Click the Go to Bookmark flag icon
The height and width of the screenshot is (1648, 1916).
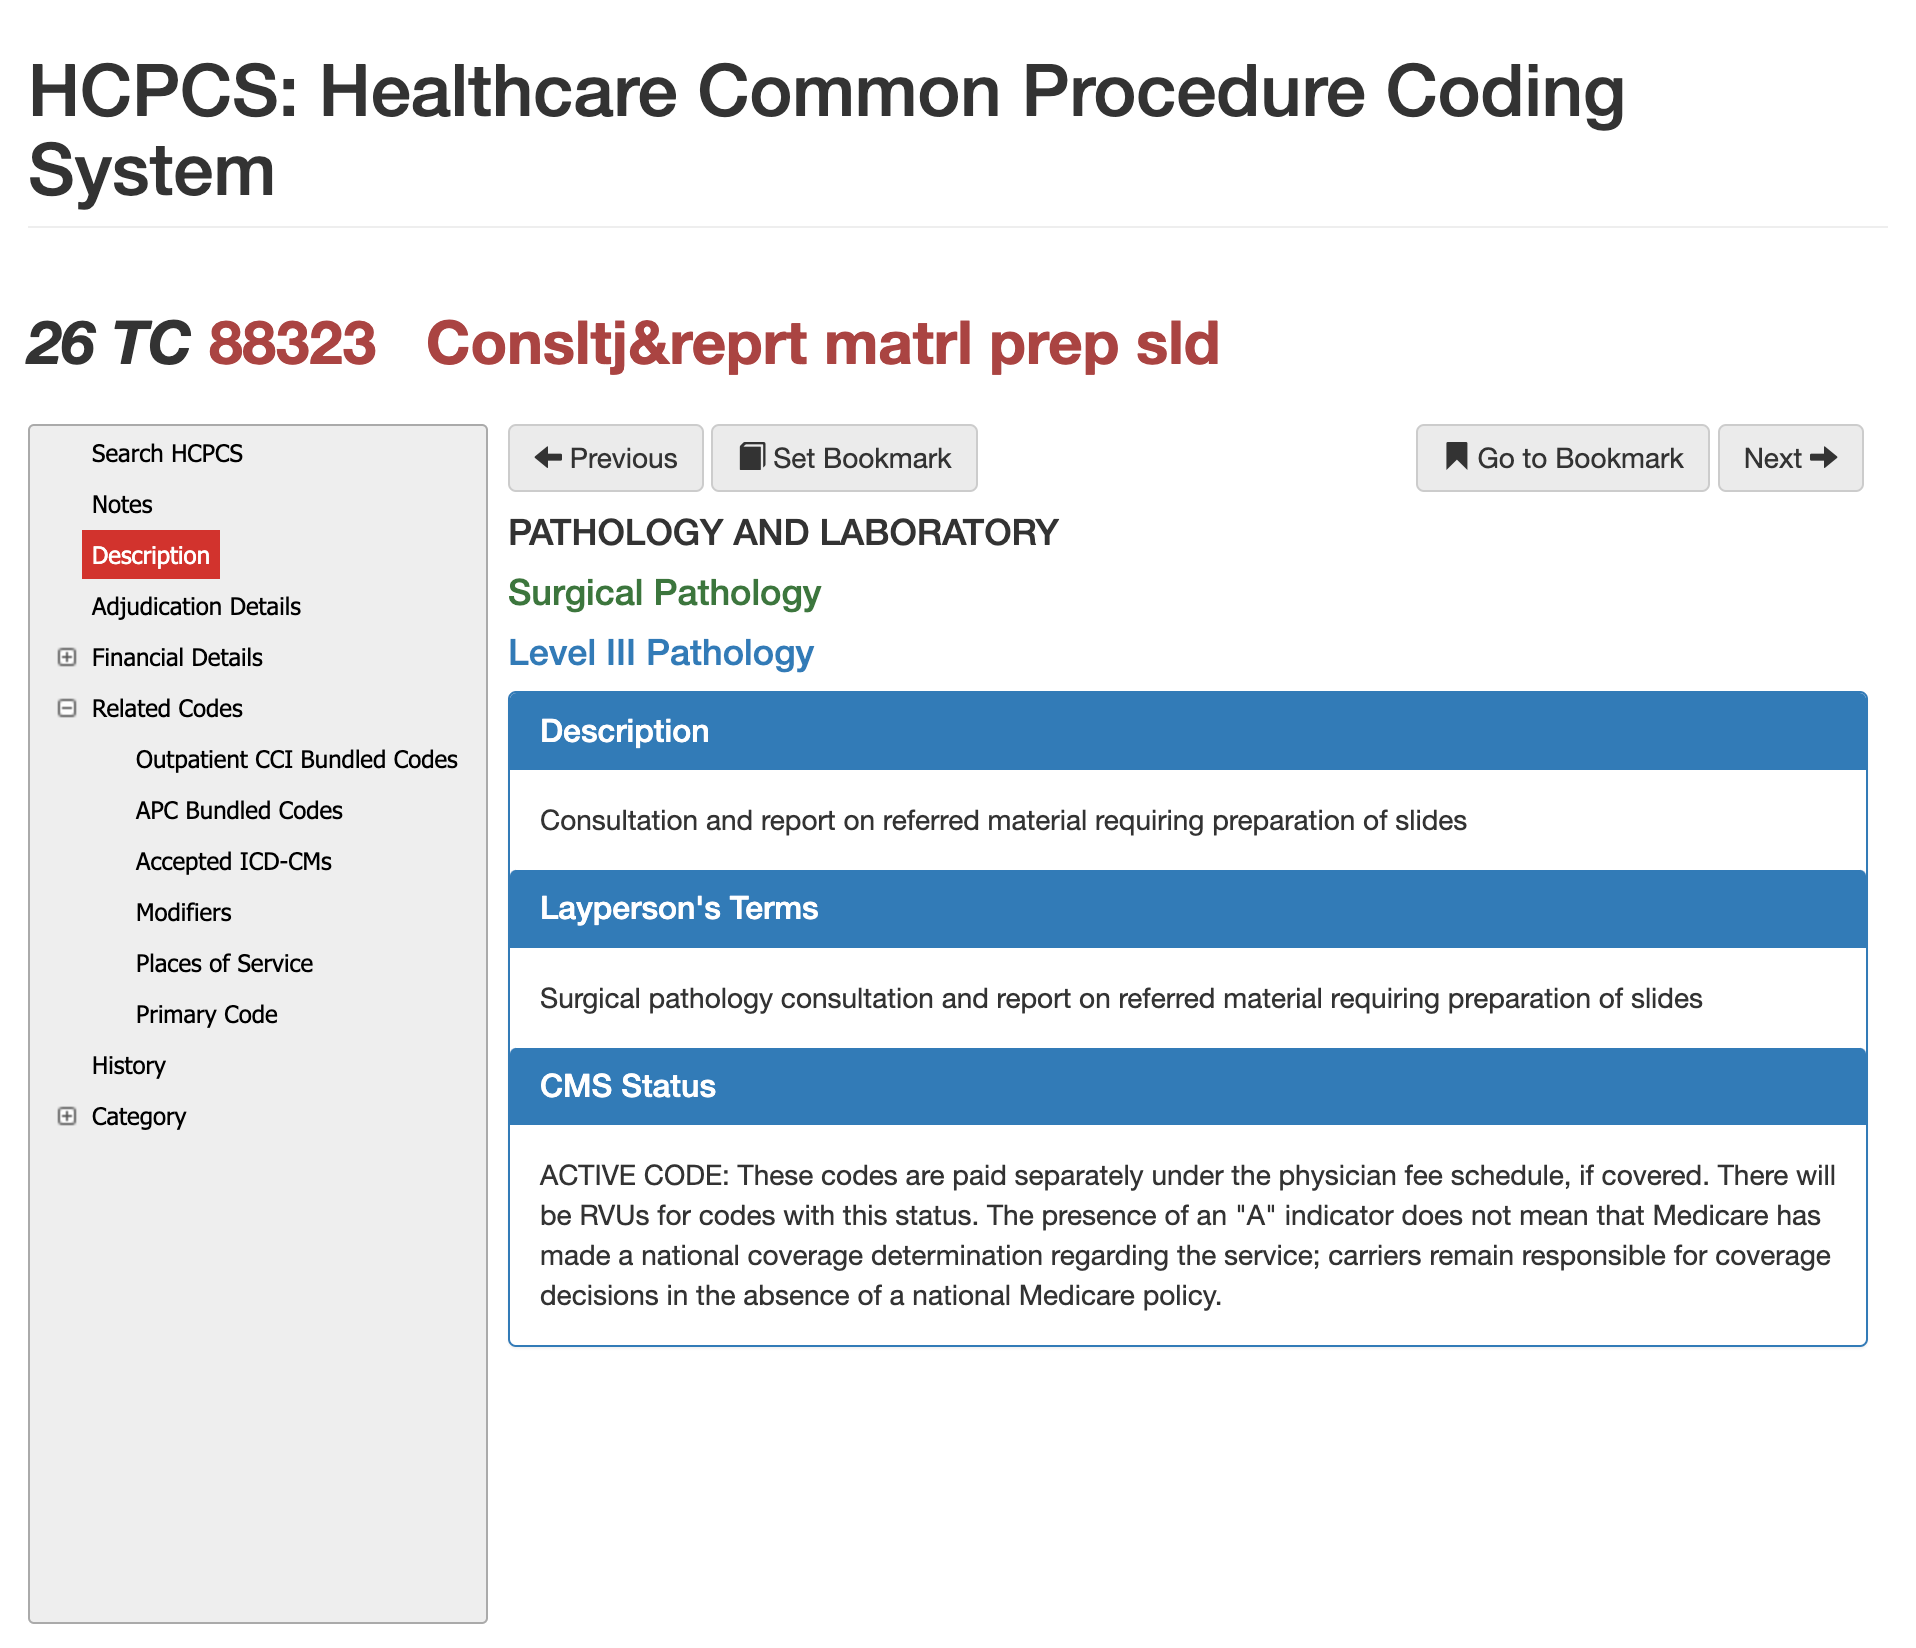[1458, 457]
